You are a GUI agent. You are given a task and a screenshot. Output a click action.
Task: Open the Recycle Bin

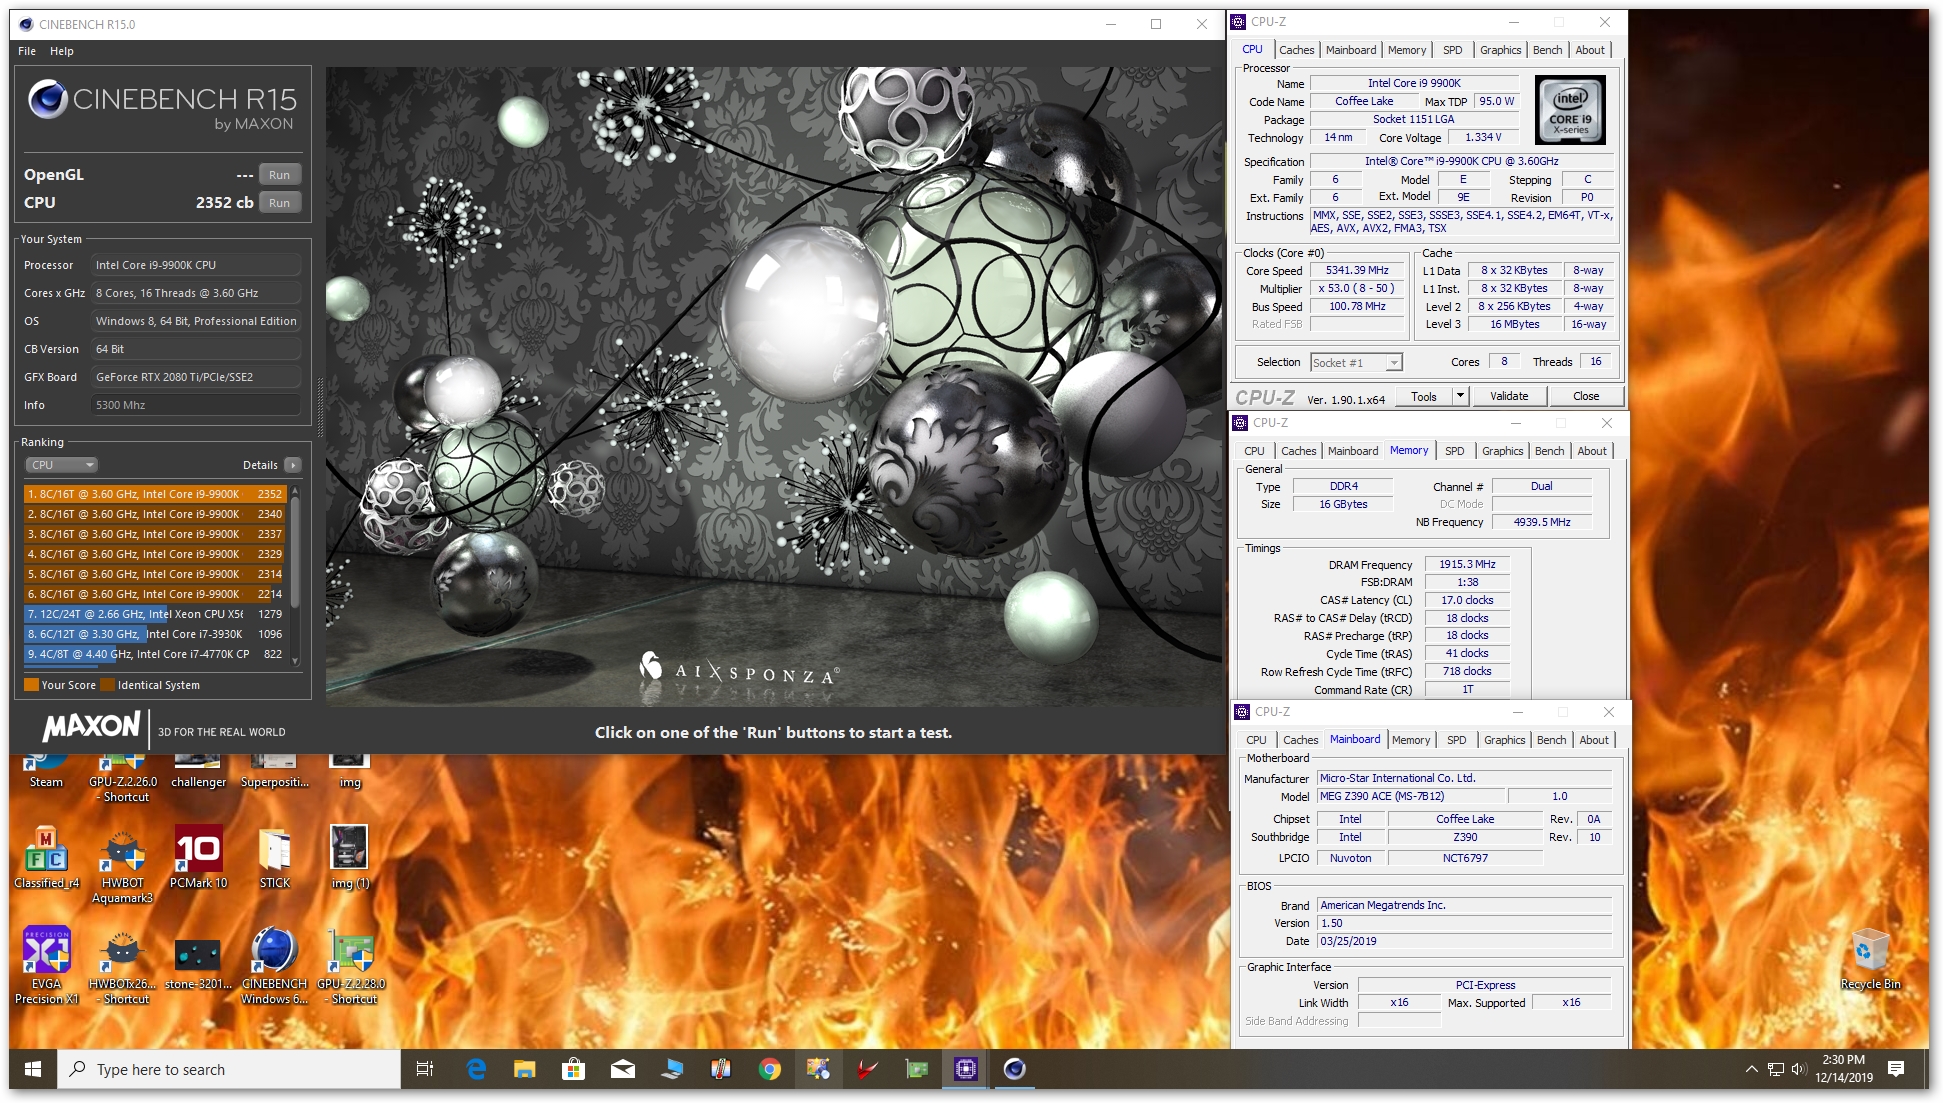(x=1870, y=960)
